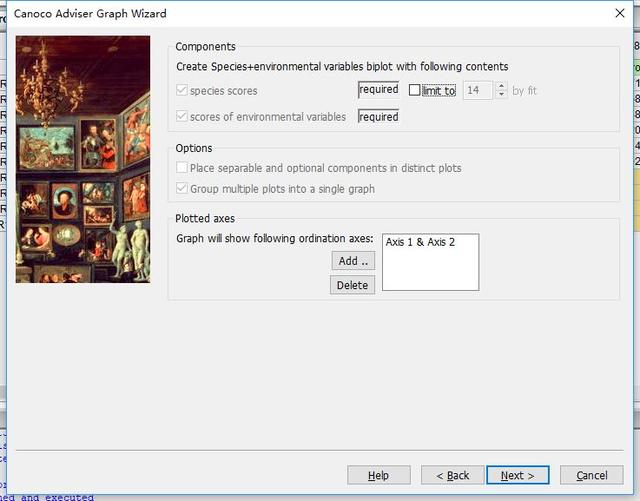Viewport: 640px width, 501px height.
Task: Click the limit-to number field showing 14
Action: pyautogui.click(x=478, y=90)
